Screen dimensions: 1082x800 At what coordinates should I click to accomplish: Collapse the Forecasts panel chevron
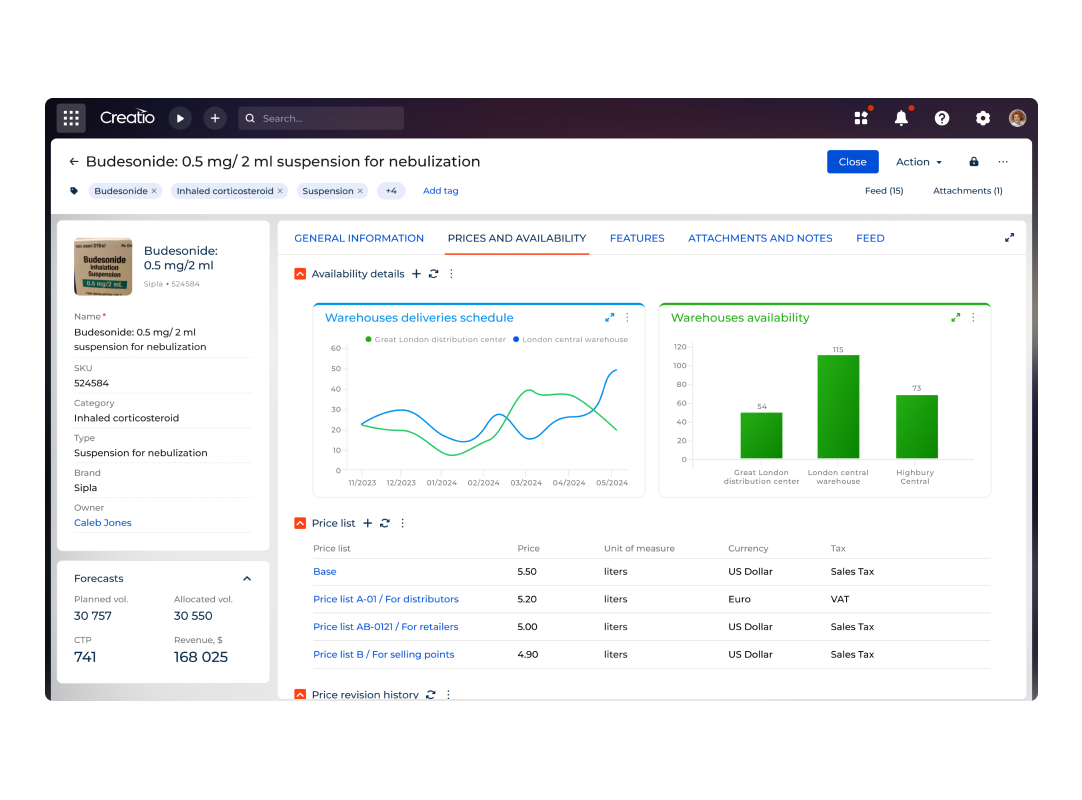tap(247, 579)
